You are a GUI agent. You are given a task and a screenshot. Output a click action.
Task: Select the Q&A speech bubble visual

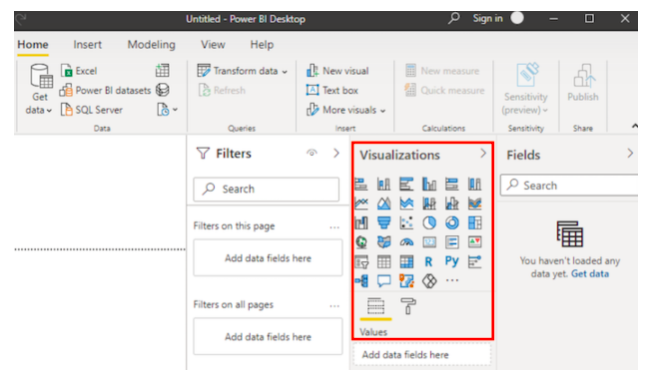(x=384, y=281)
